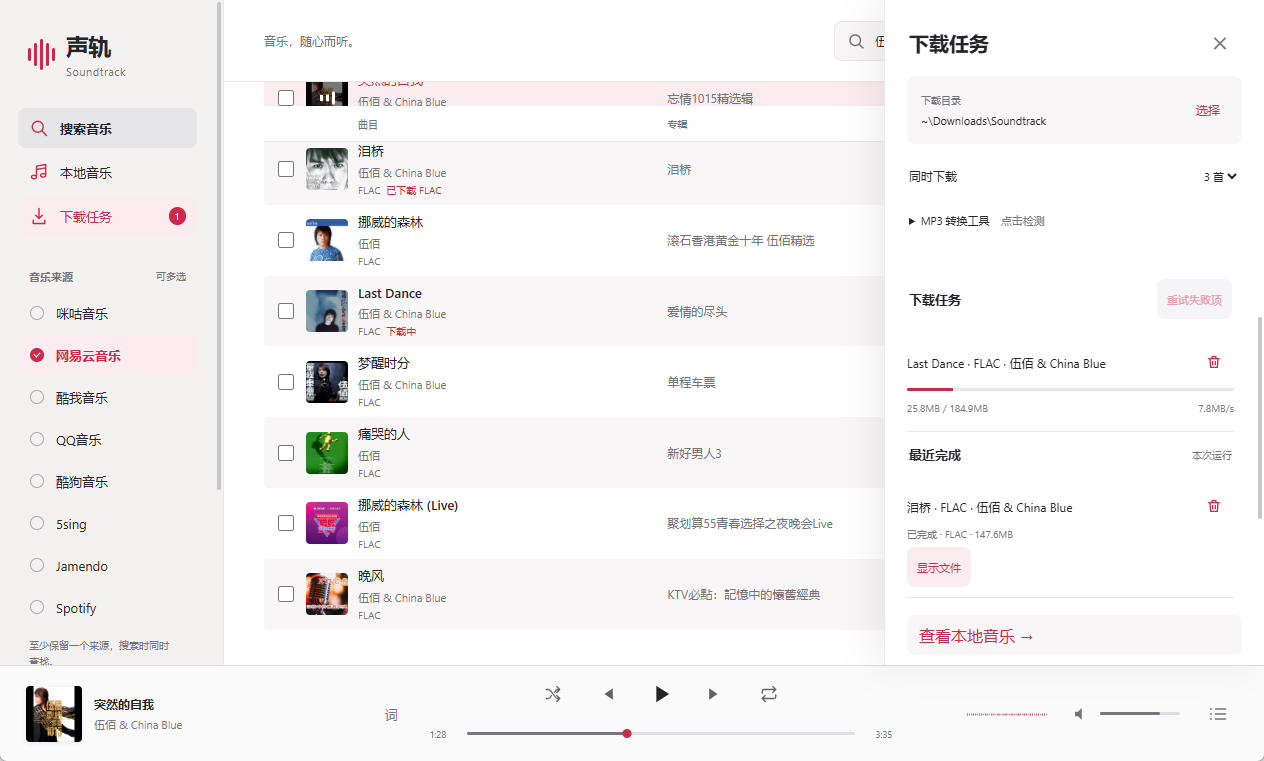Open the playlist queue icon
1264x761 pixels.
pos(1217,714)
